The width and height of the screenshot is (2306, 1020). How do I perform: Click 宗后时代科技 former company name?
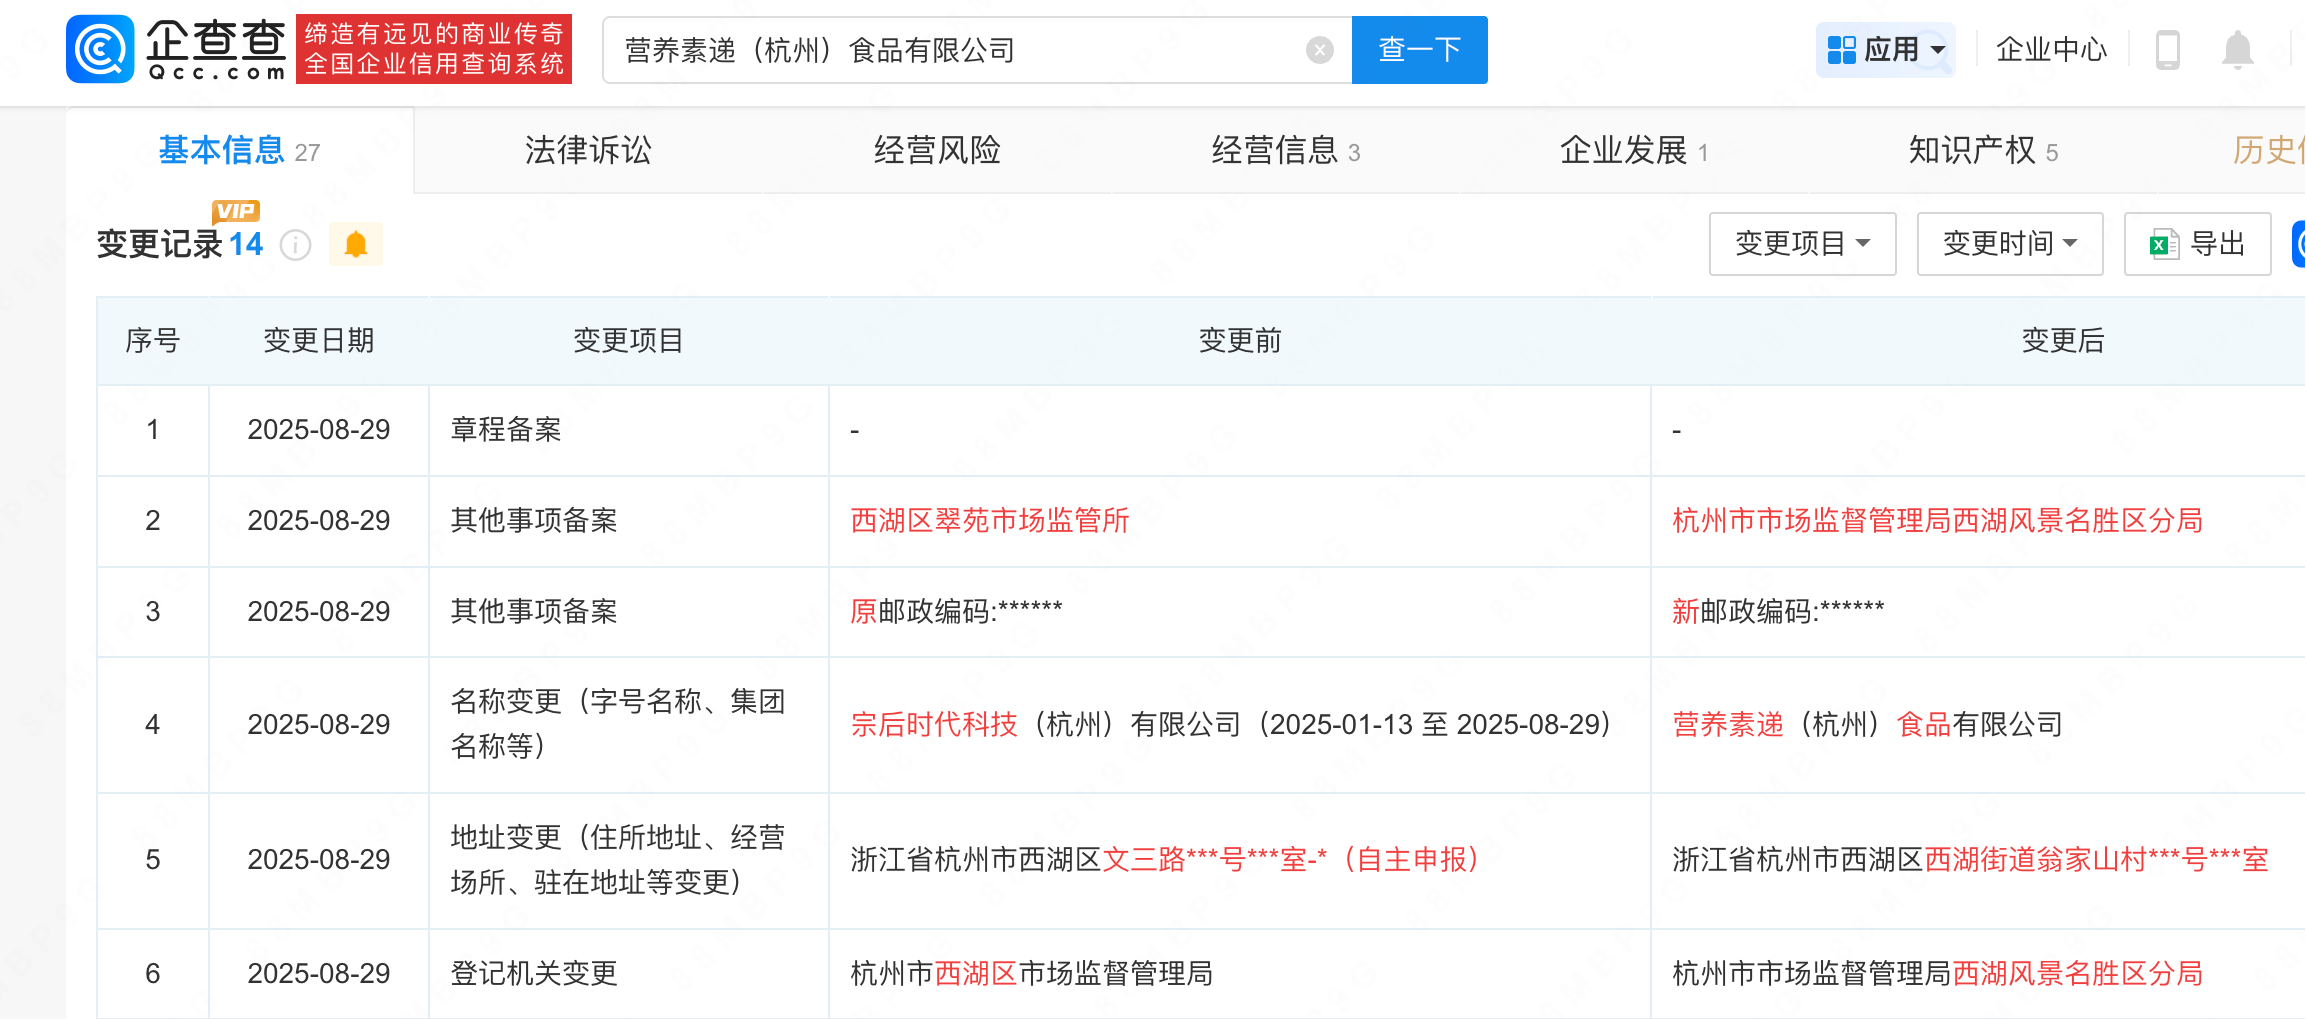(934, 725)
